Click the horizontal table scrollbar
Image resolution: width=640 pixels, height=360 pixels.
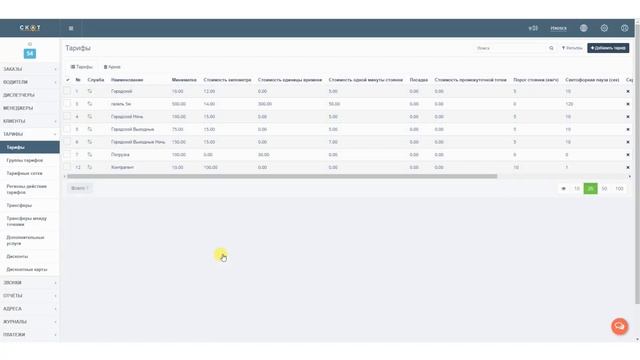pos(282,176)
